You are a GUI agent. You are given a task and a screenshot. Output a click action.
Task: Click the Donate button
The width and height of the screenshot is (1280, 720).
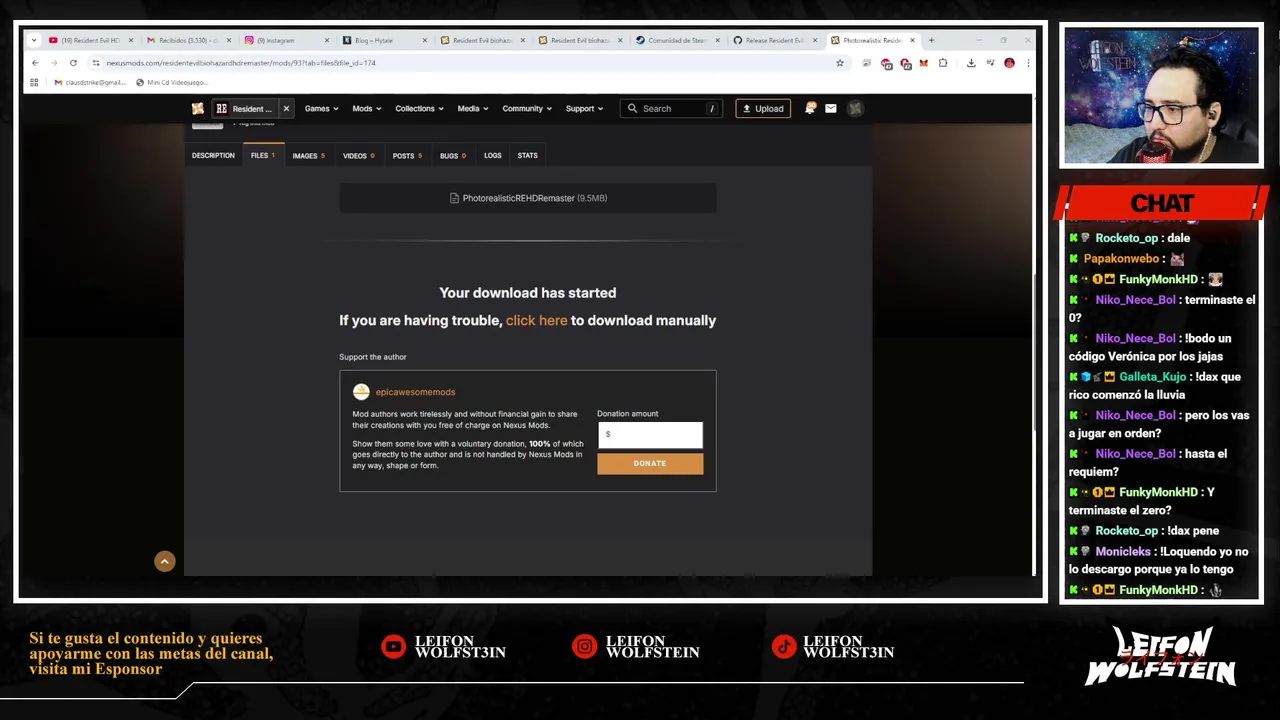[x=650, y=463]
